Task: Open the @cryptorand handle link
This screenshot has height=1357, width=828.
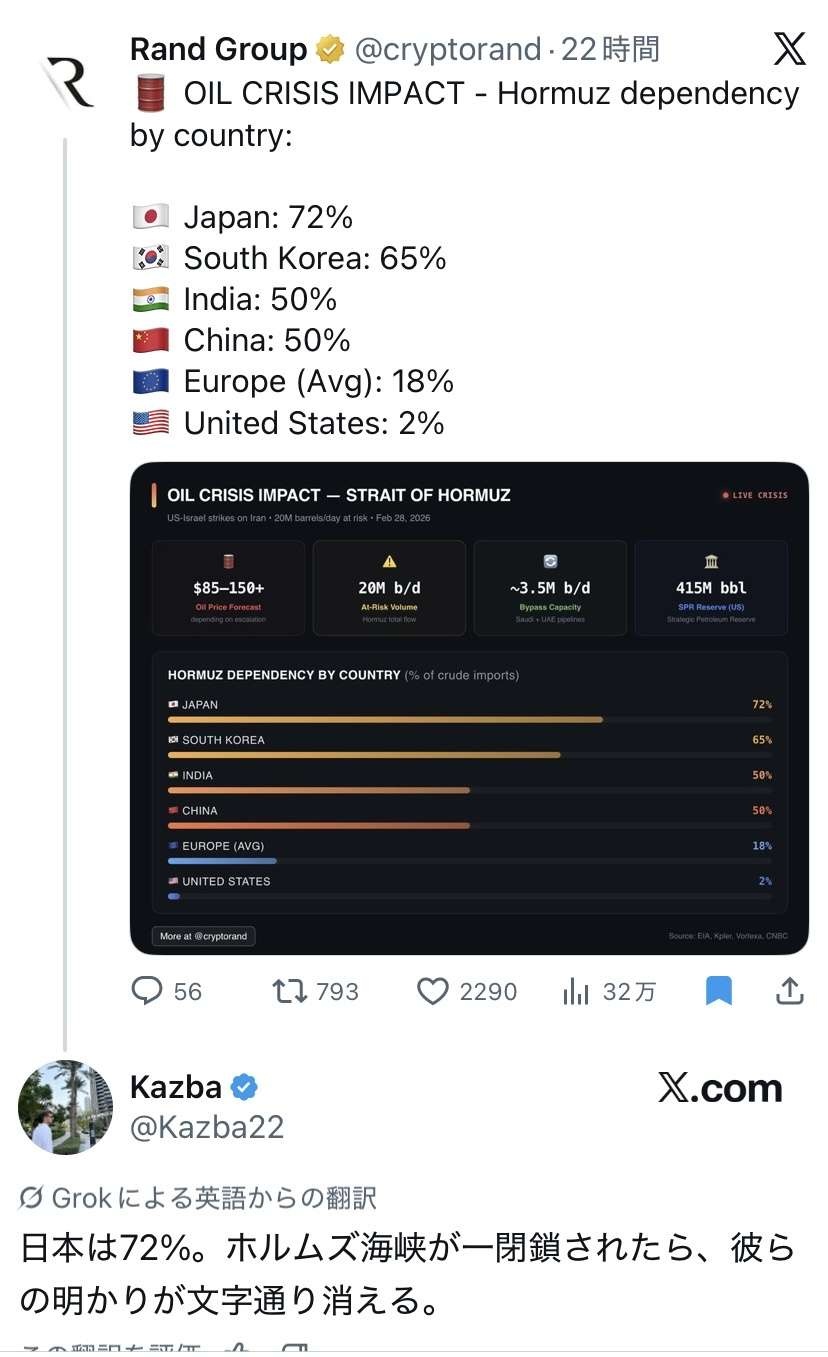Action: tap(447, 48)
